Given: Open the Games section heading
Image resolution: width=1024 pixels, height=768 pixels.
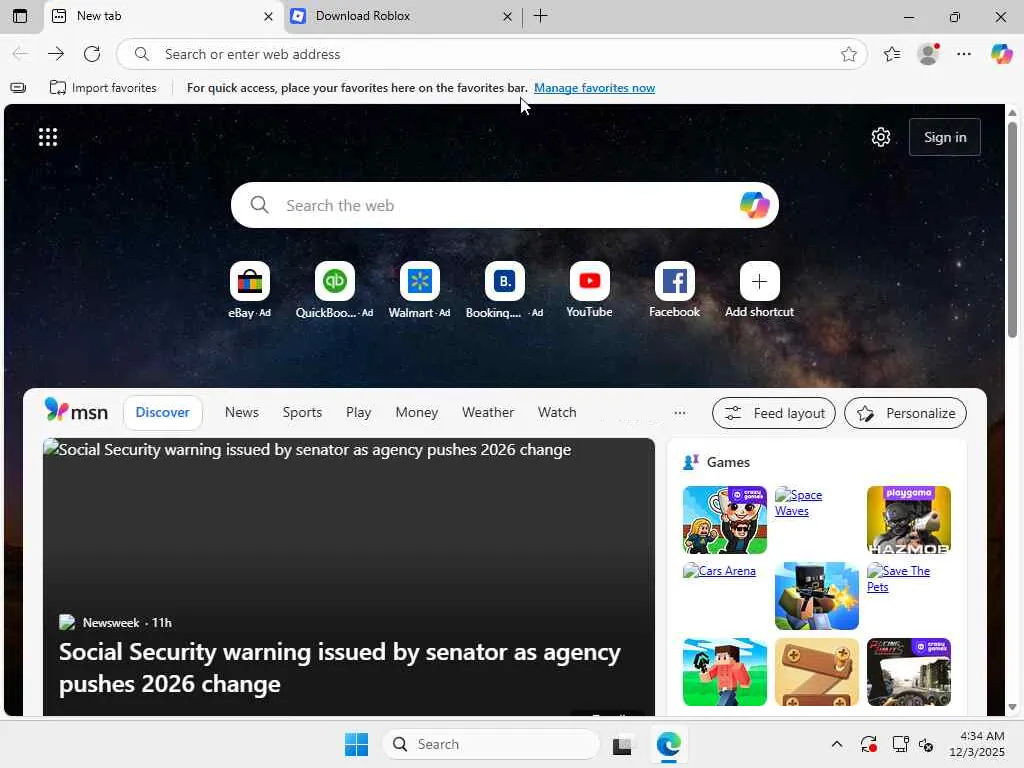Looking at the screenshot, I should (728, 462).
